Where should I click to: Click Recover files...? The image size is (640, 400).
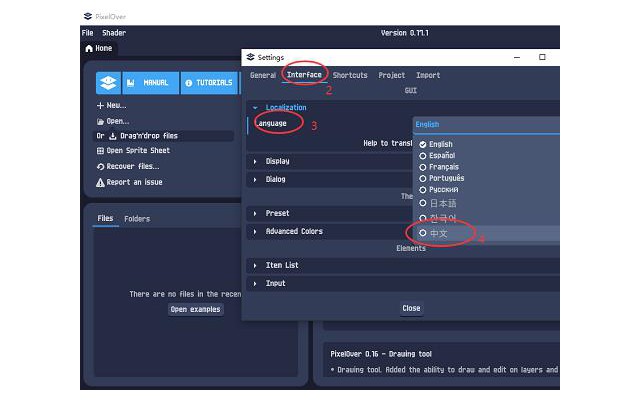[x=128, y=167]
